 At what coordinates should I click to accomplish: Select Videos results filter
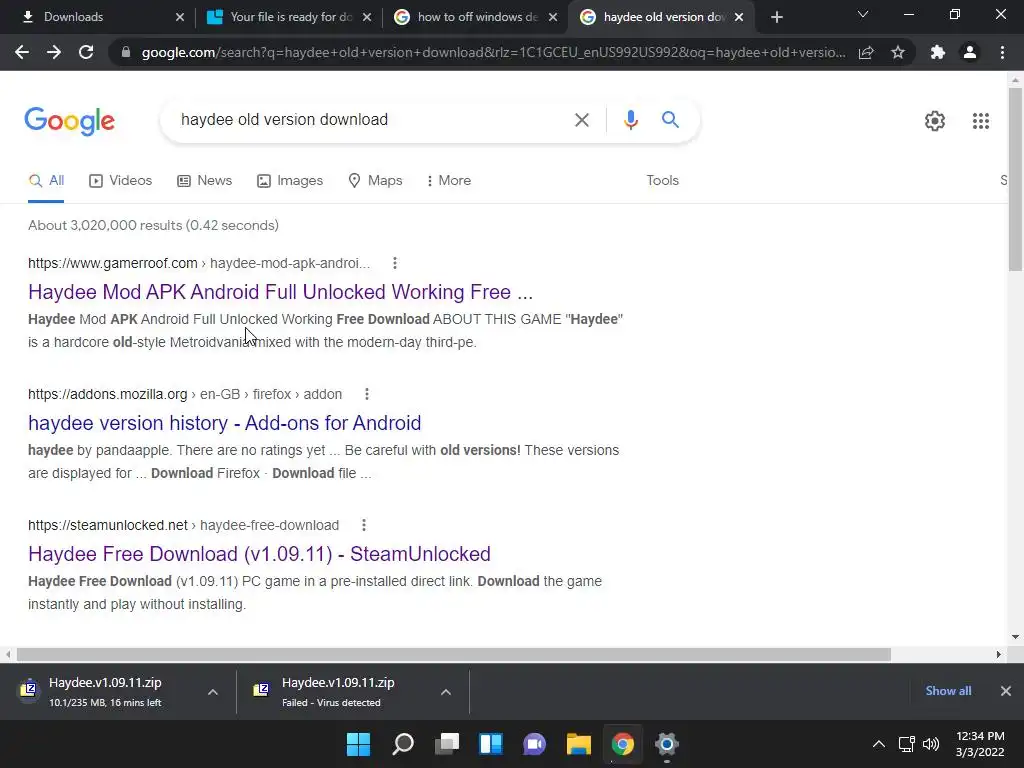click(120, 181)
